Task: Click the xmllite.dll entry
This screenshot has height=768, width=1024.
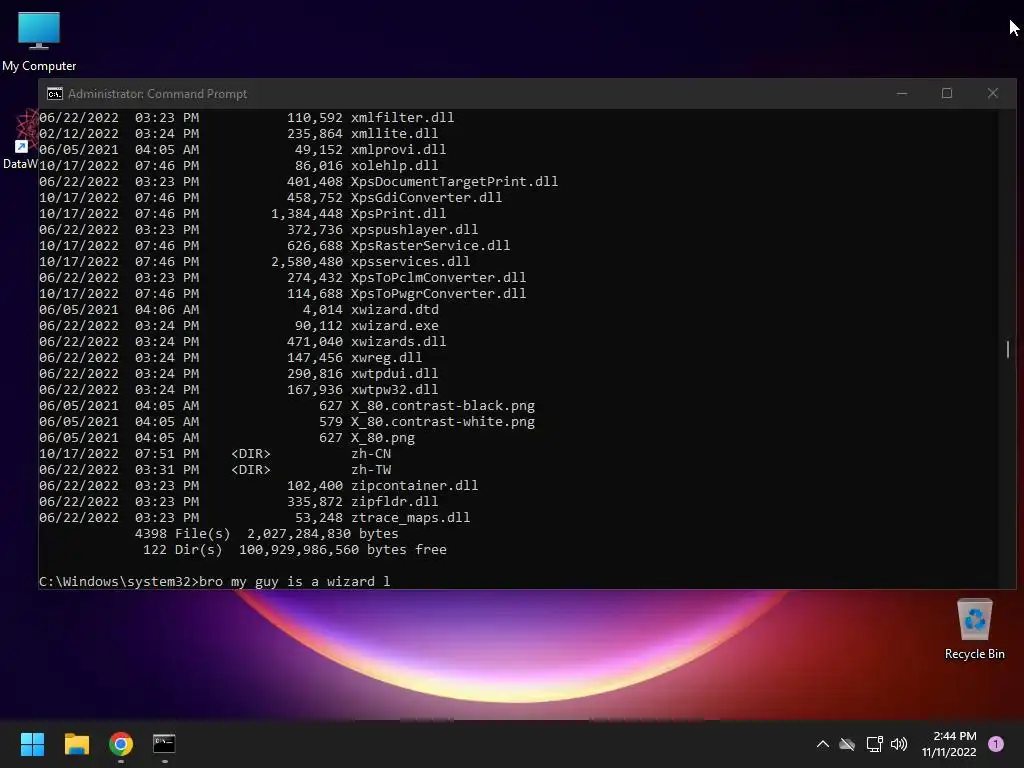Action: click(x=394, y=133)
